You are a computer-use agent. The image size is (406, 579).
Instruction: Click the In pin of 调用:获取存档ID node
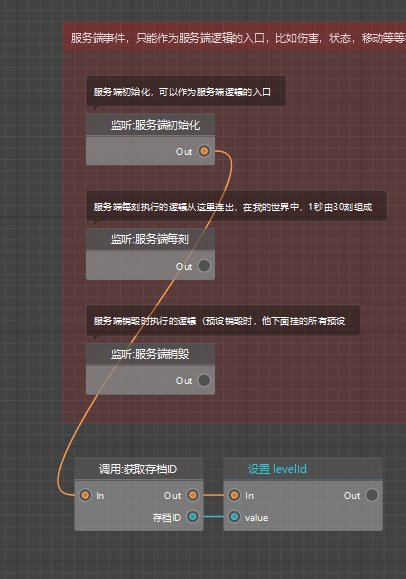(x=85, y=495)
